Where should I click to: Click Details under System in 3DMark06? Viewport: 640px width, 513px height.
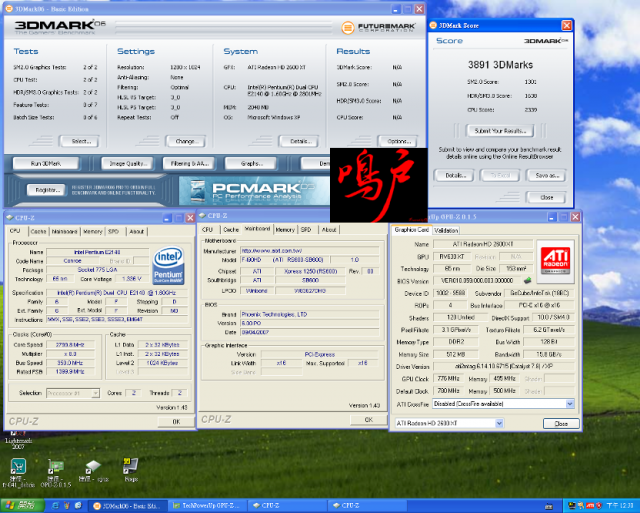(299, 141)
